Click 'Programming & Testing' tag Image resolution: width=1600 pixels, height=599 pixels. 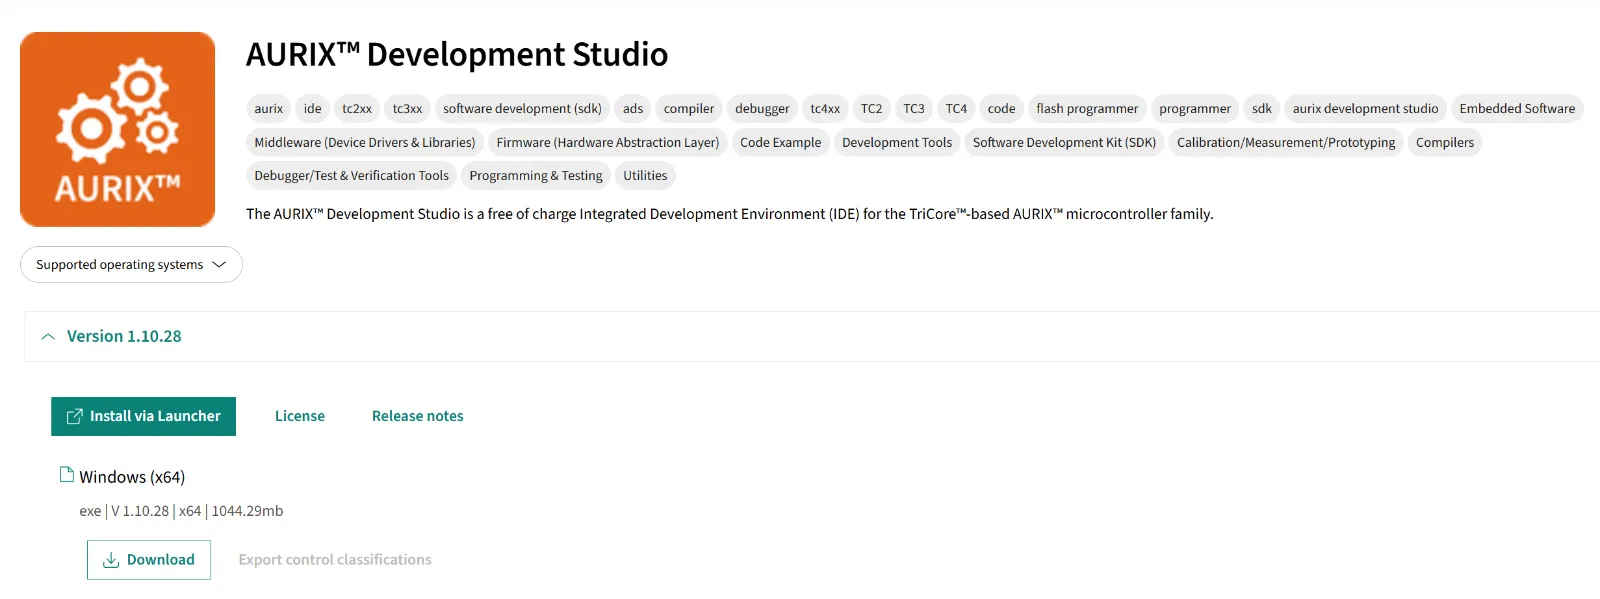535,176
